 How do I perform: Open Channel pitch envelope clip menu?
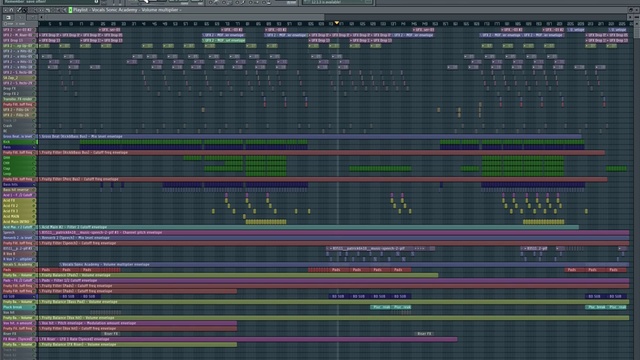40,232
